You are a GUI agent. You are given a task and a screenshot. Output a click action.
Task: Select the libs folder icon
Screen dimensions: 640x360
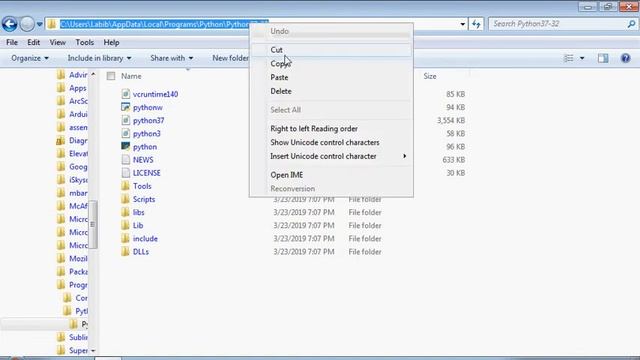click(126, 212)
